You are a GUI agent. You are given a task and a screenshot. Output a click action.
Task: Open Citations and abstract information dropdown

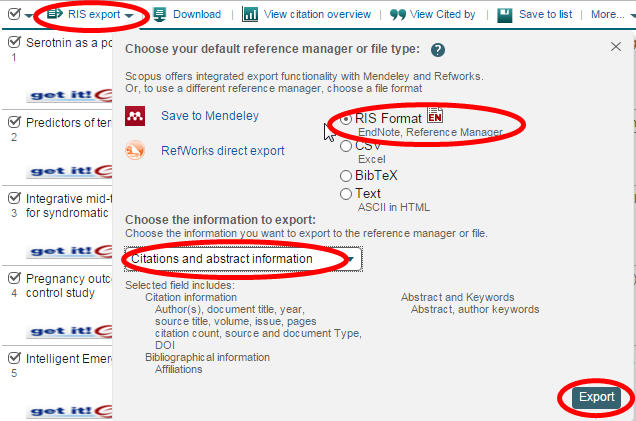[243, 259]
